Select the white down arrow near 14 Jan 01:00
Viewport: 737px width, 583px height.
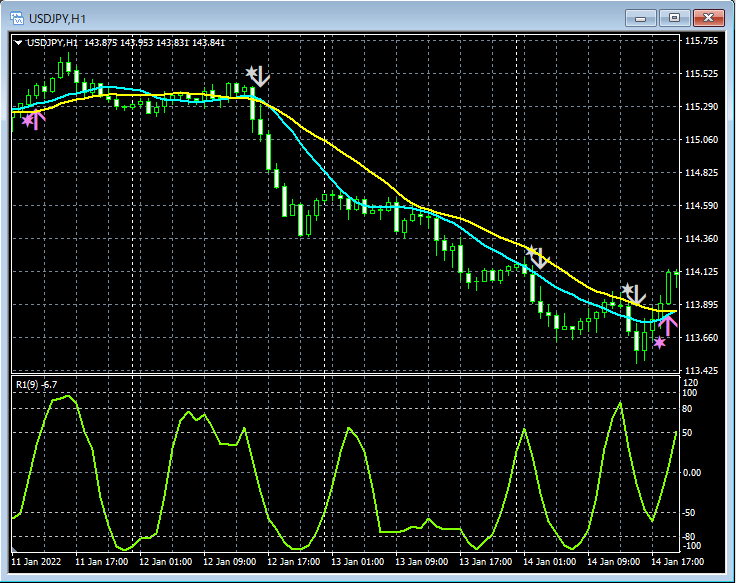coord(540,259)
